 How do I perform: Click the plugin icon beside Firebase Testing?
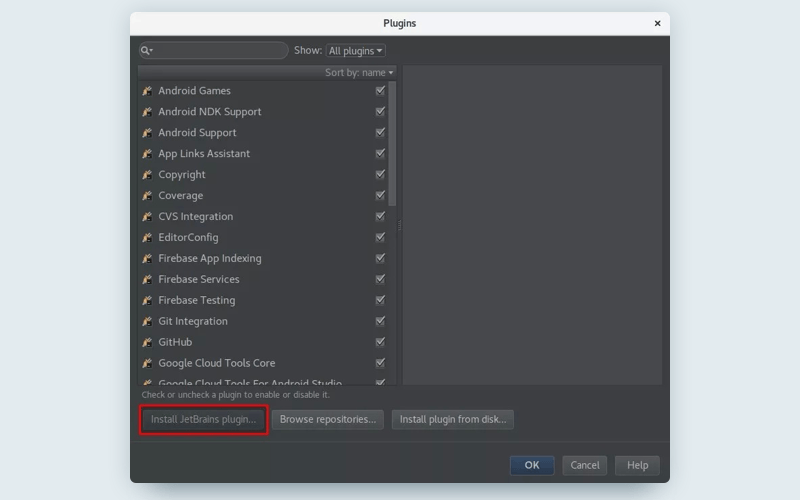coord(147,300)
